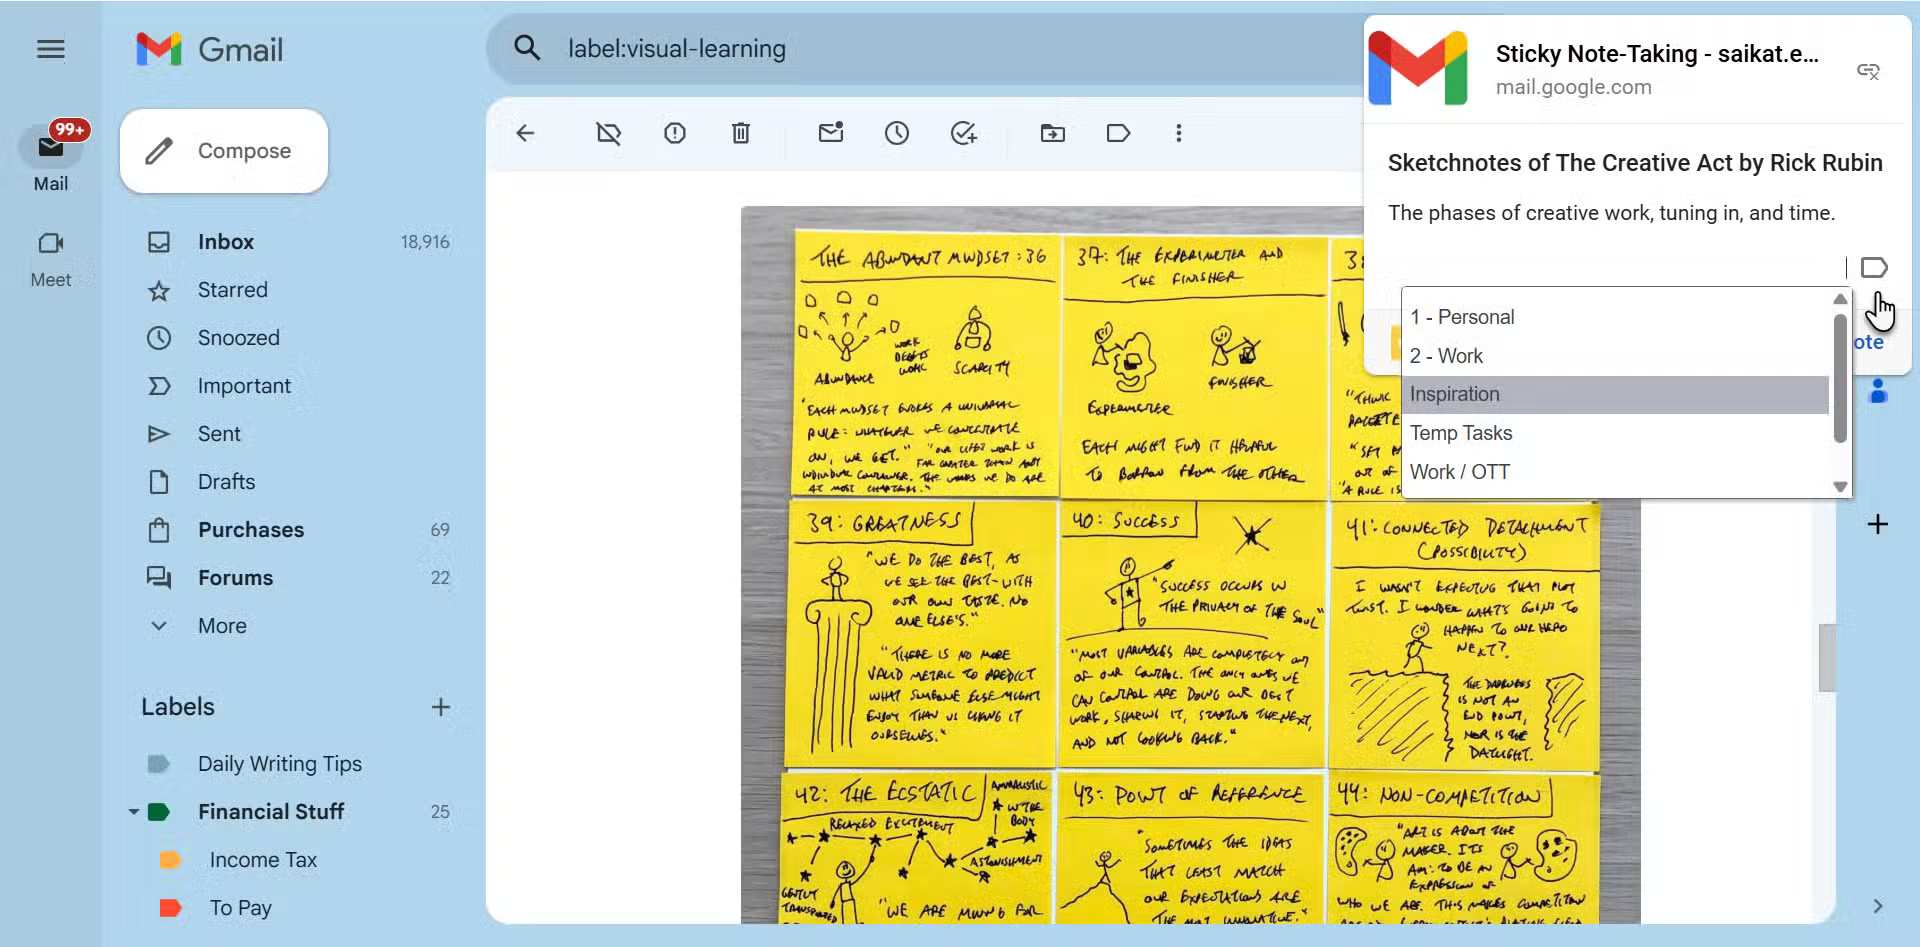Click the label tag icon in note popup
1920x947 pixels.
[1874, 268]
